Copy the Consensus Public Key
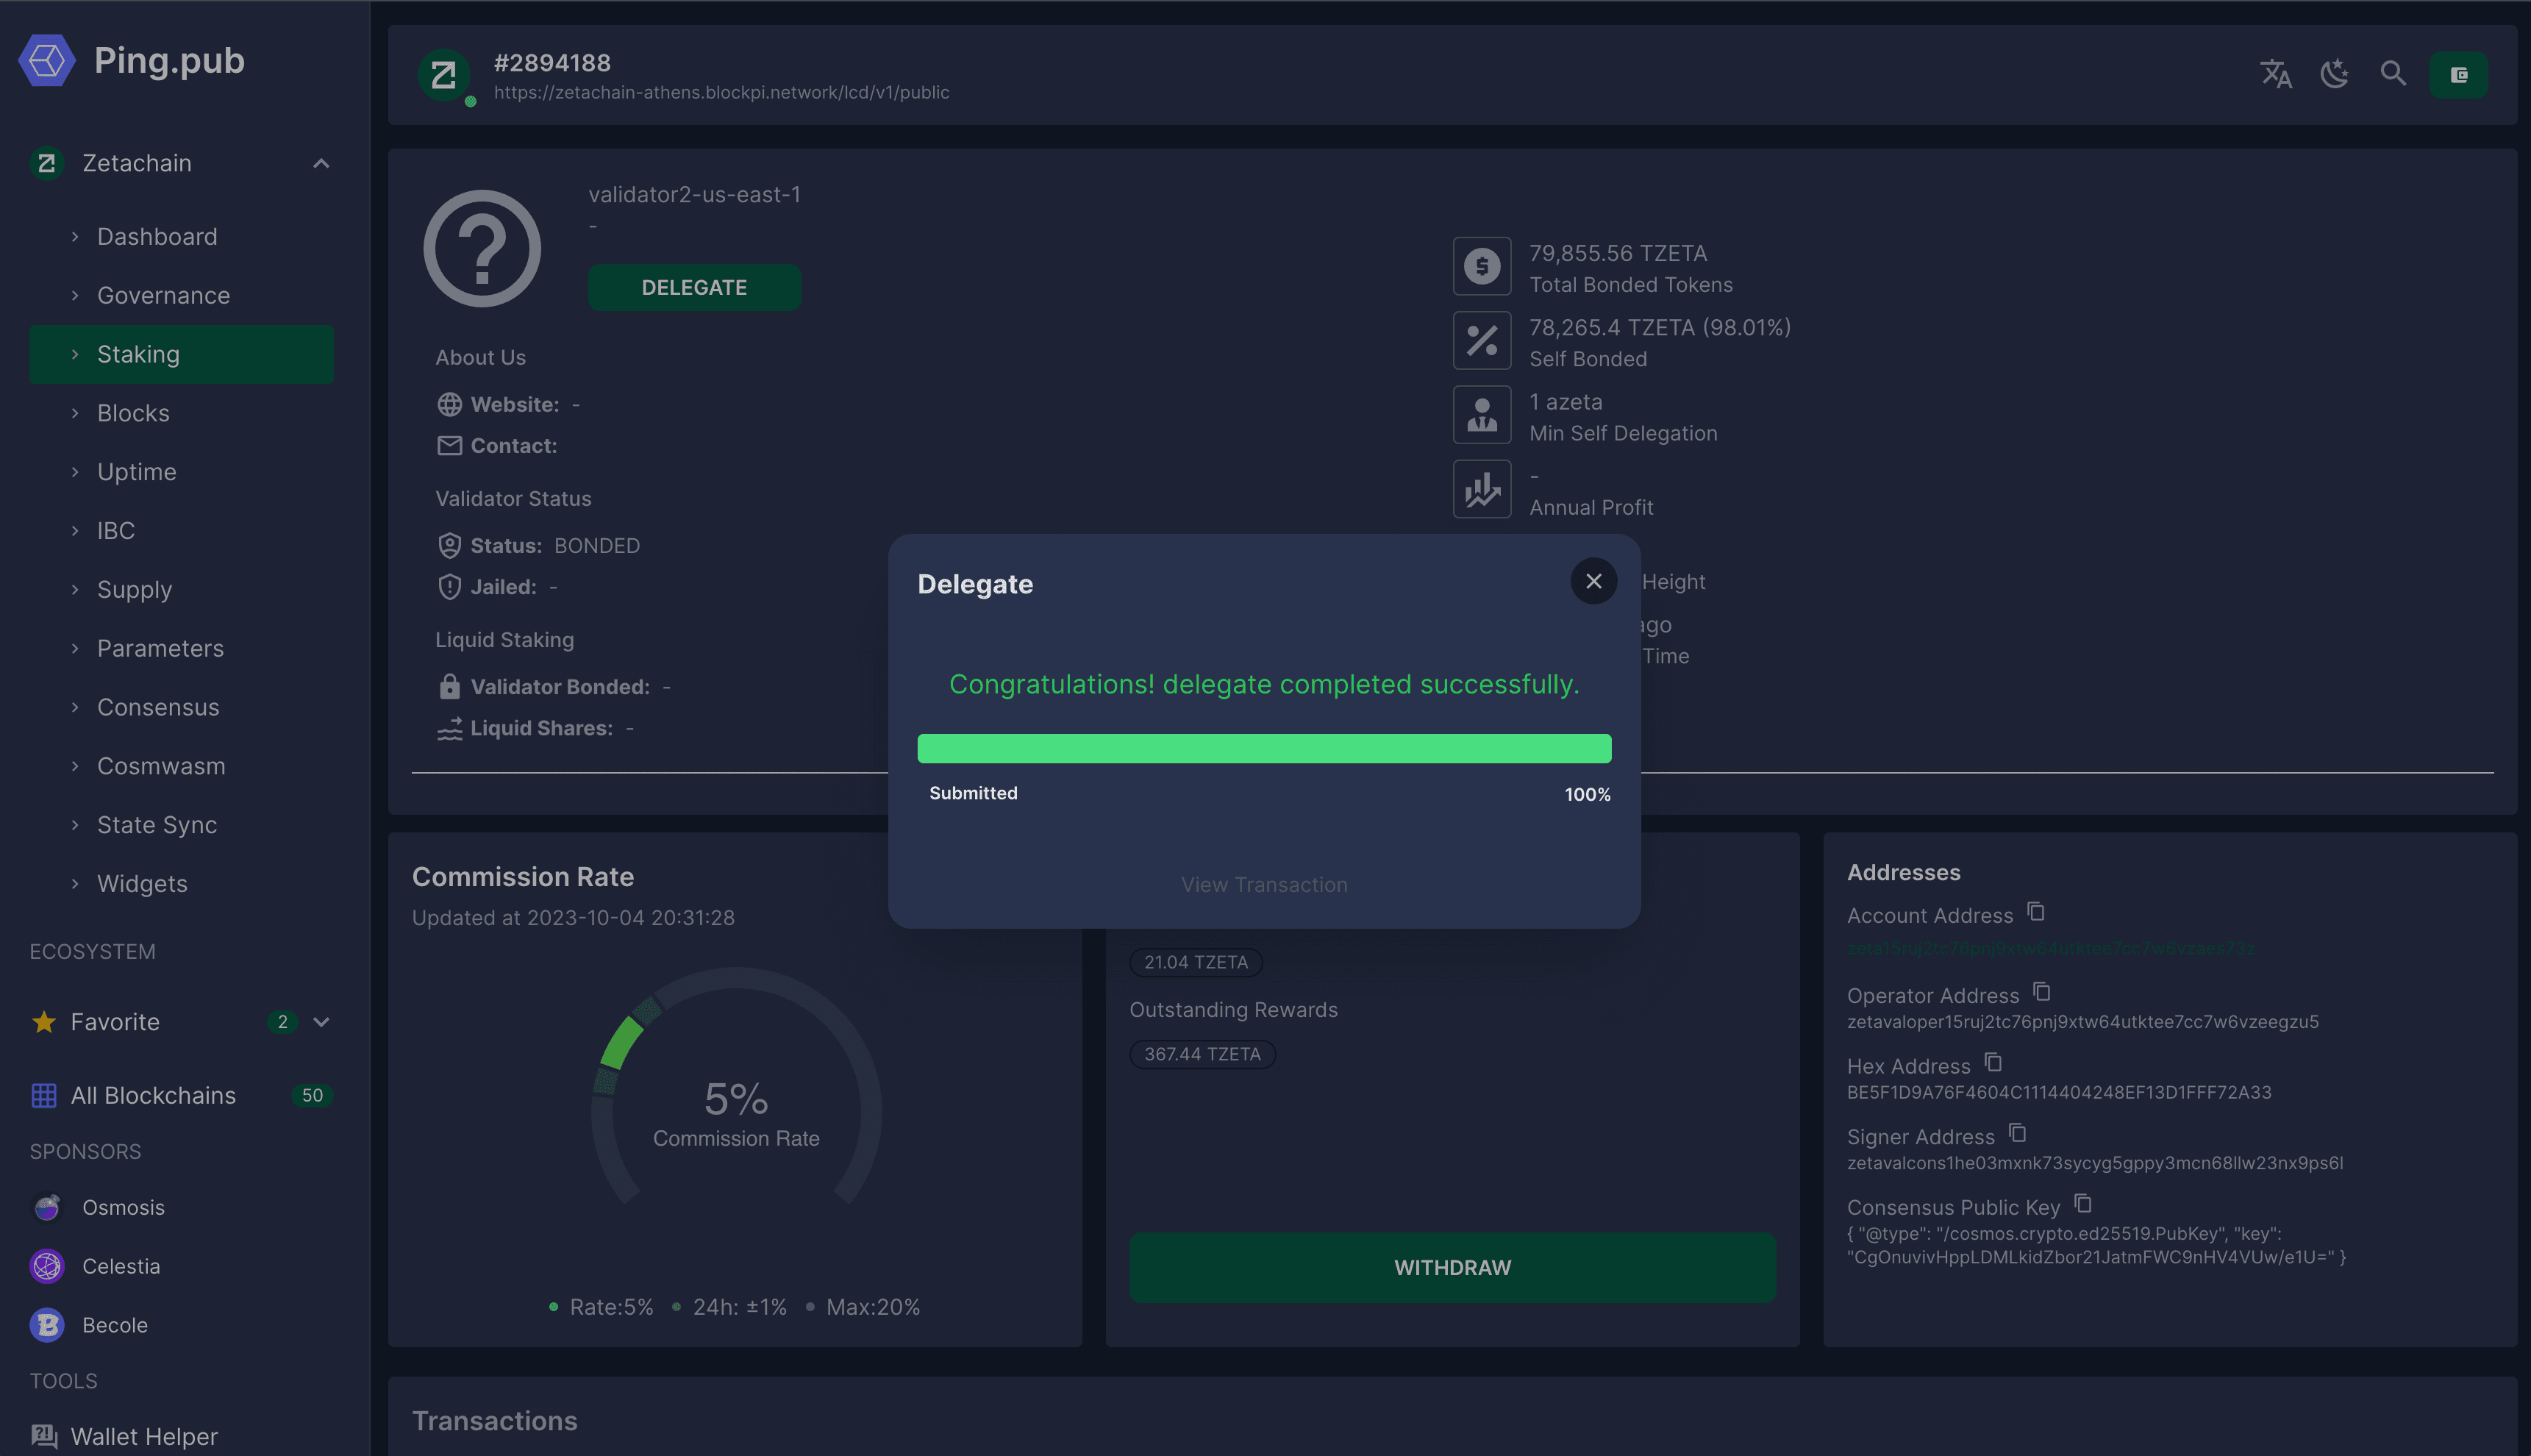The image size is (2531, 1456). (x=2082, y=1204)
